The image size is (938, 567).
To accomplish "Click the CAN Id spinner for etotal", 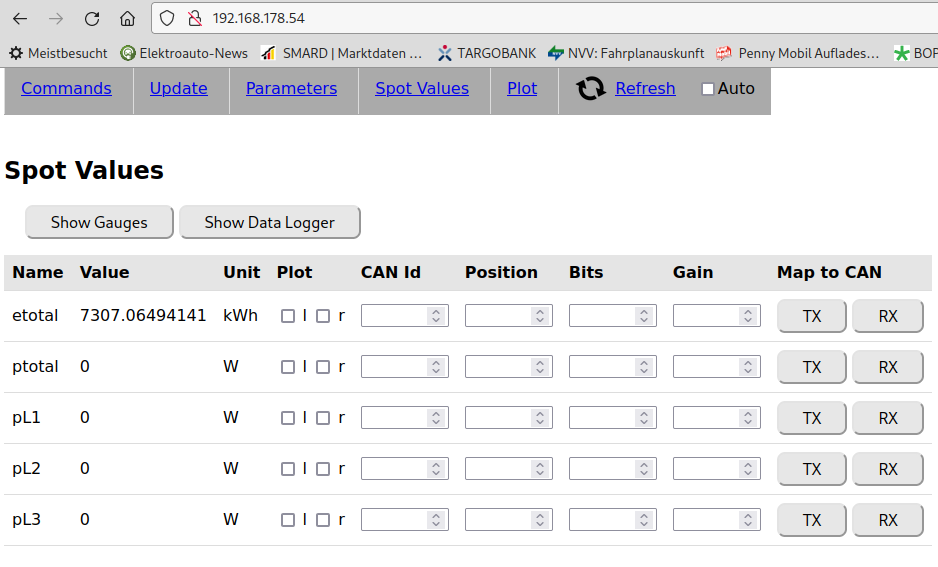I will tap(435, 316).
